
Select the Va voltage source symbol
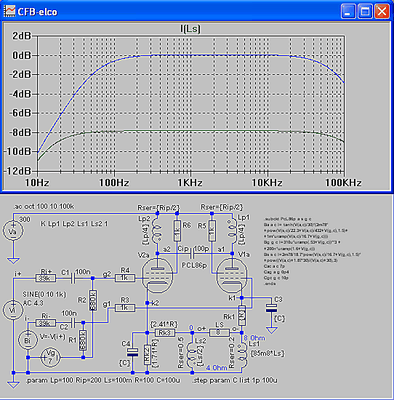(13, 232)
